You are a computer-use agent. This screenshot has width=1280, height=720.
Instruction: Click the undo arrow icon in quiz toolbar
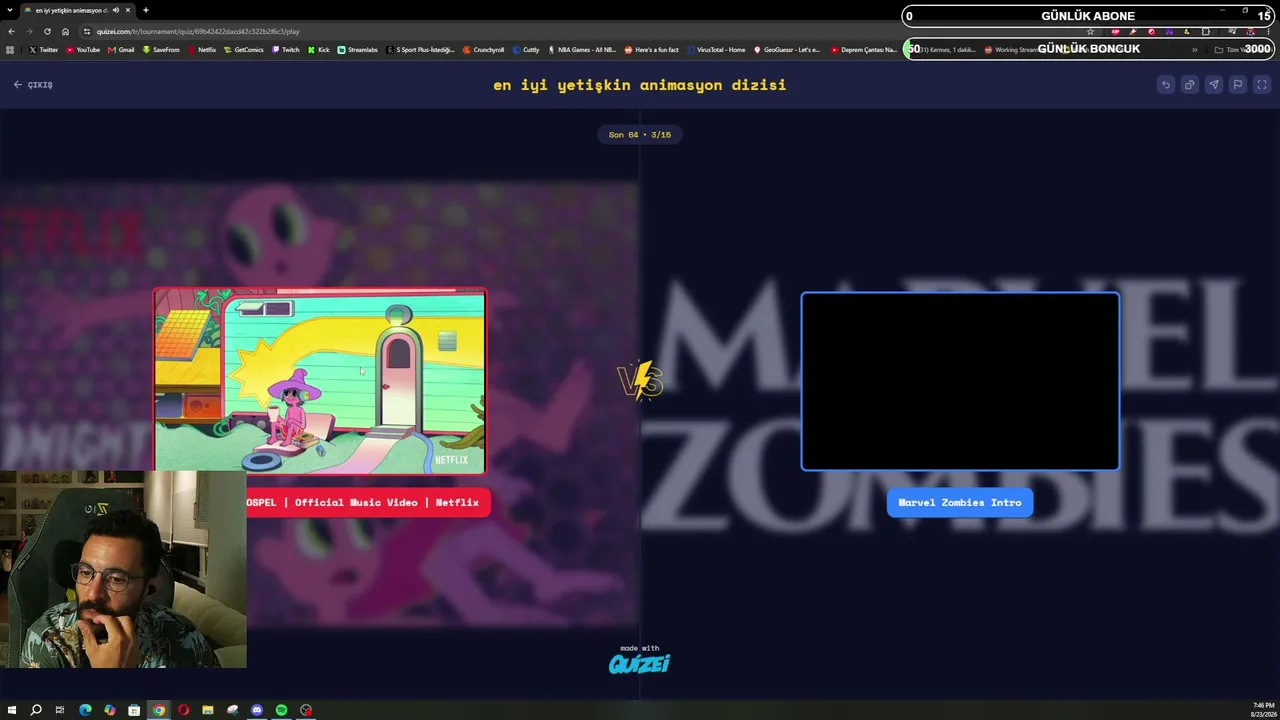tap(1165, 85)
